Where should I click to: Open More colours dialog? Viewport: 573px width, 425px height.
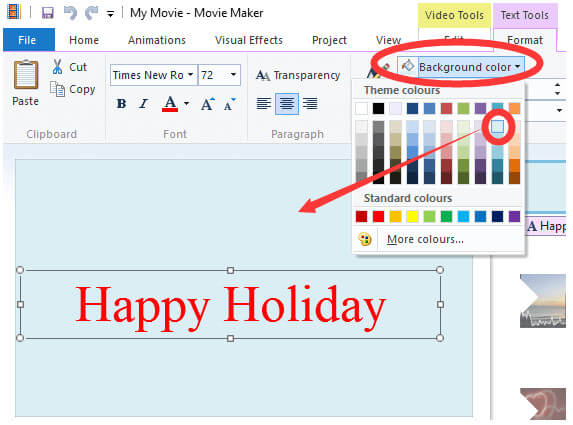pos(425,239)
